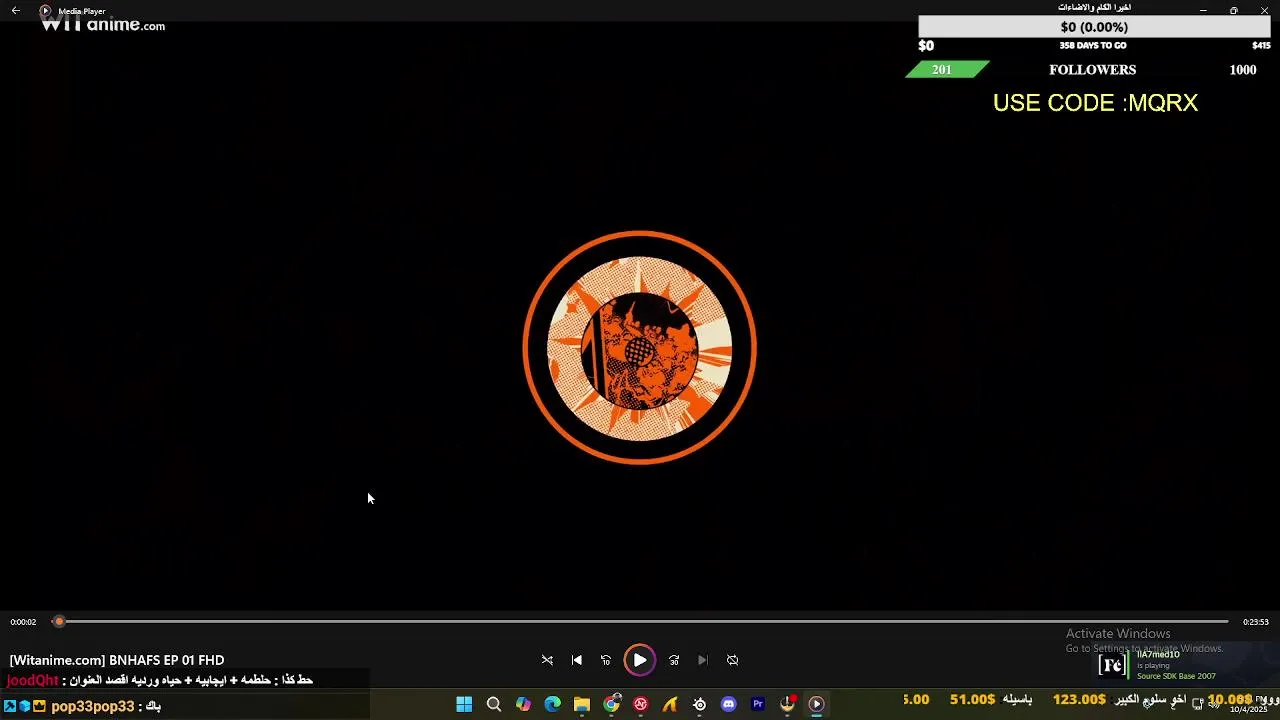1280x720 pixels.
Task: Click pop33pop33 chat username
Action: 92,706
